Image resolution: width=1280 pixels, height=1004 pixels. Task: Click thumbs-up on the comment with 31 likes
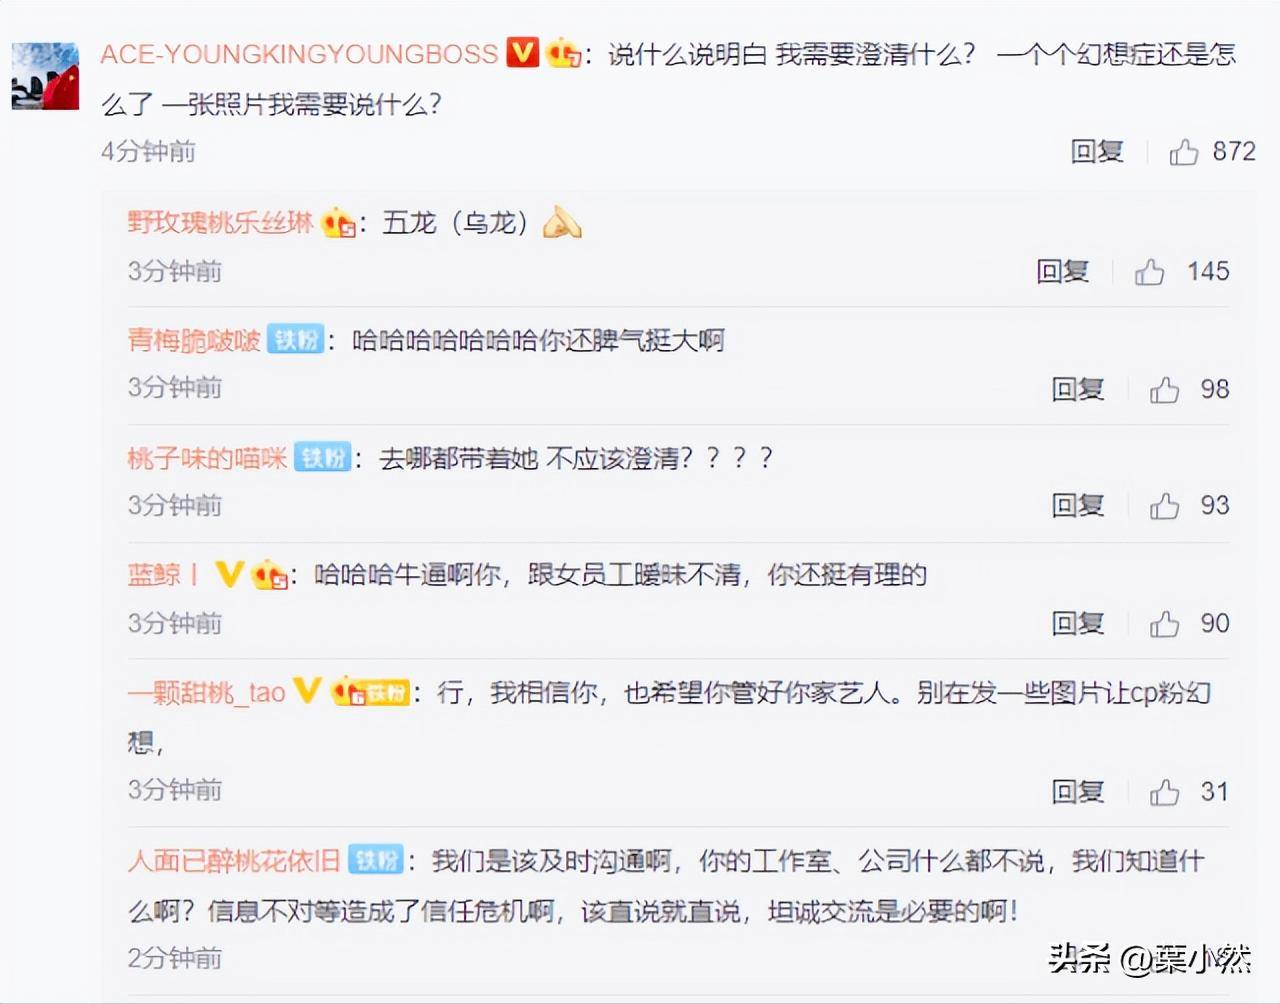click(x=1164, y=792)
